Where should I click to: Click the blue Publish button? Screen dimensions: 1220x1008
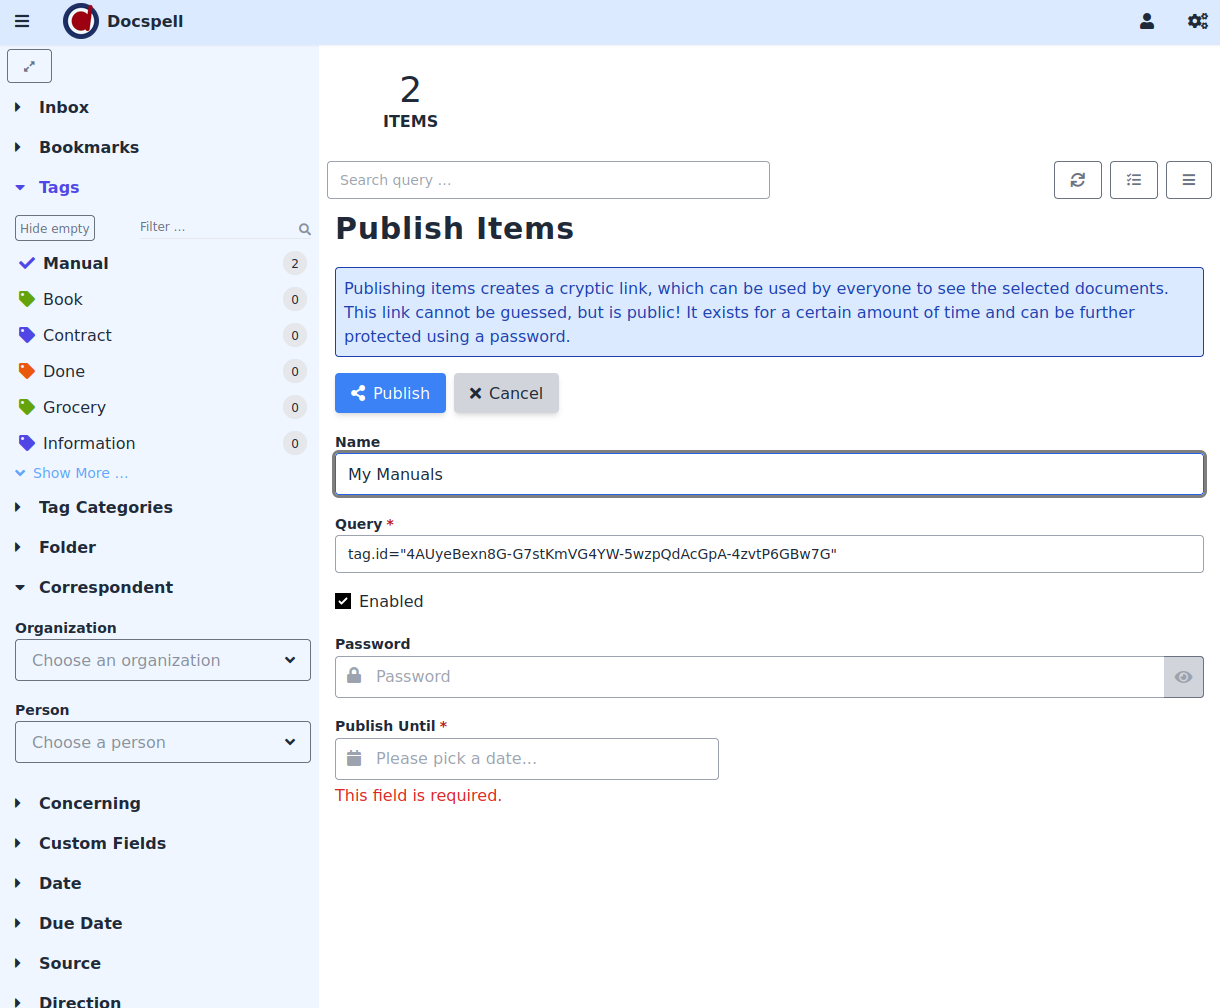pyautogui.click(x=390, y=393)
